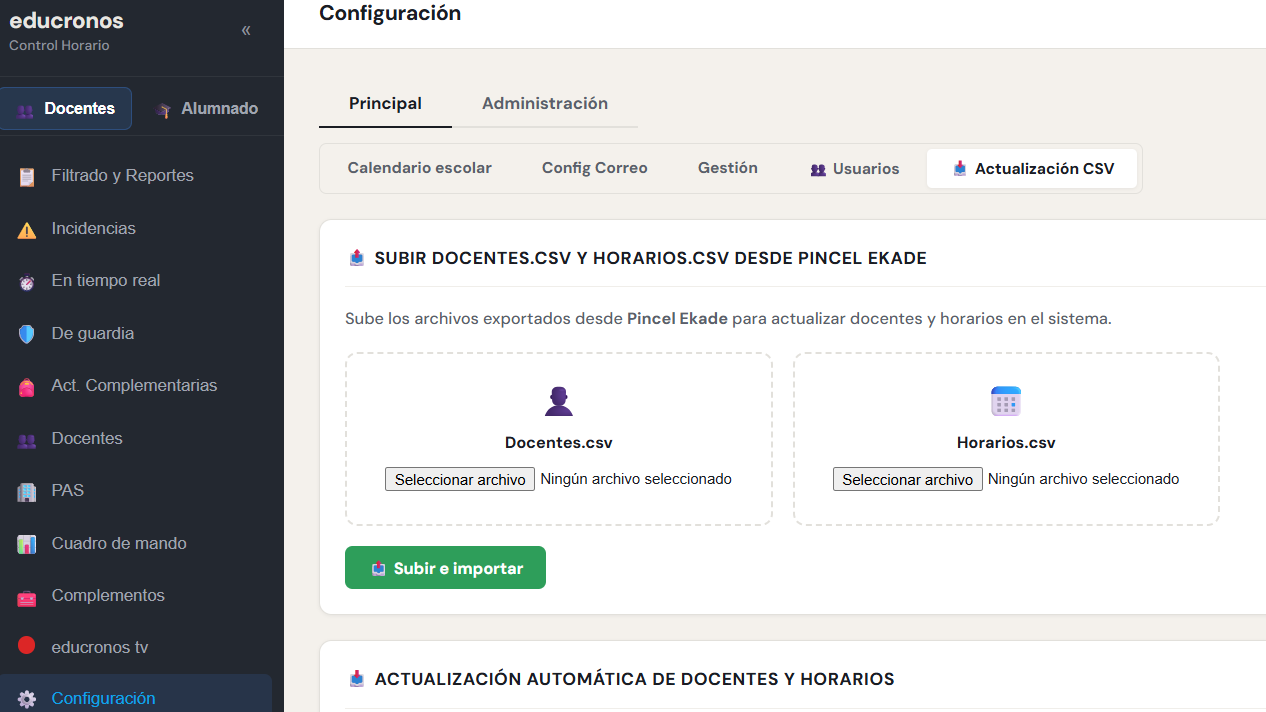This screenshot has width=1266, height=712.
Task: Click the Act. Complementarias backpack icon
Action: point(27,387)
